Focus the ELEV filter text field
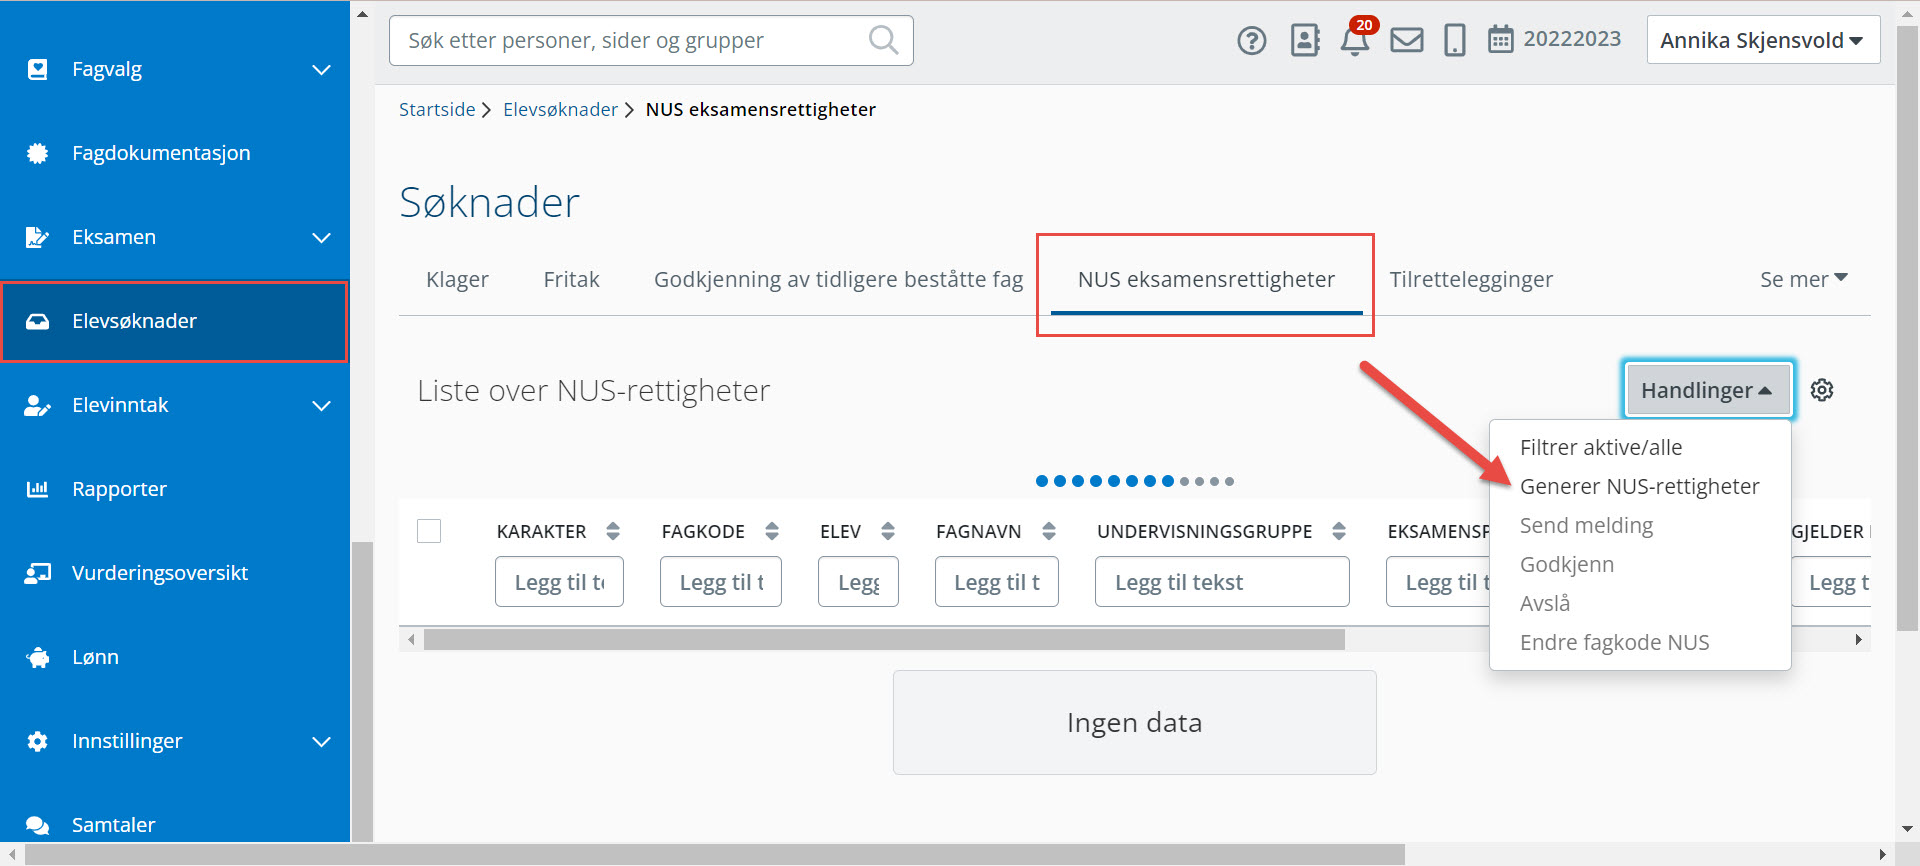 coord(858,582)
